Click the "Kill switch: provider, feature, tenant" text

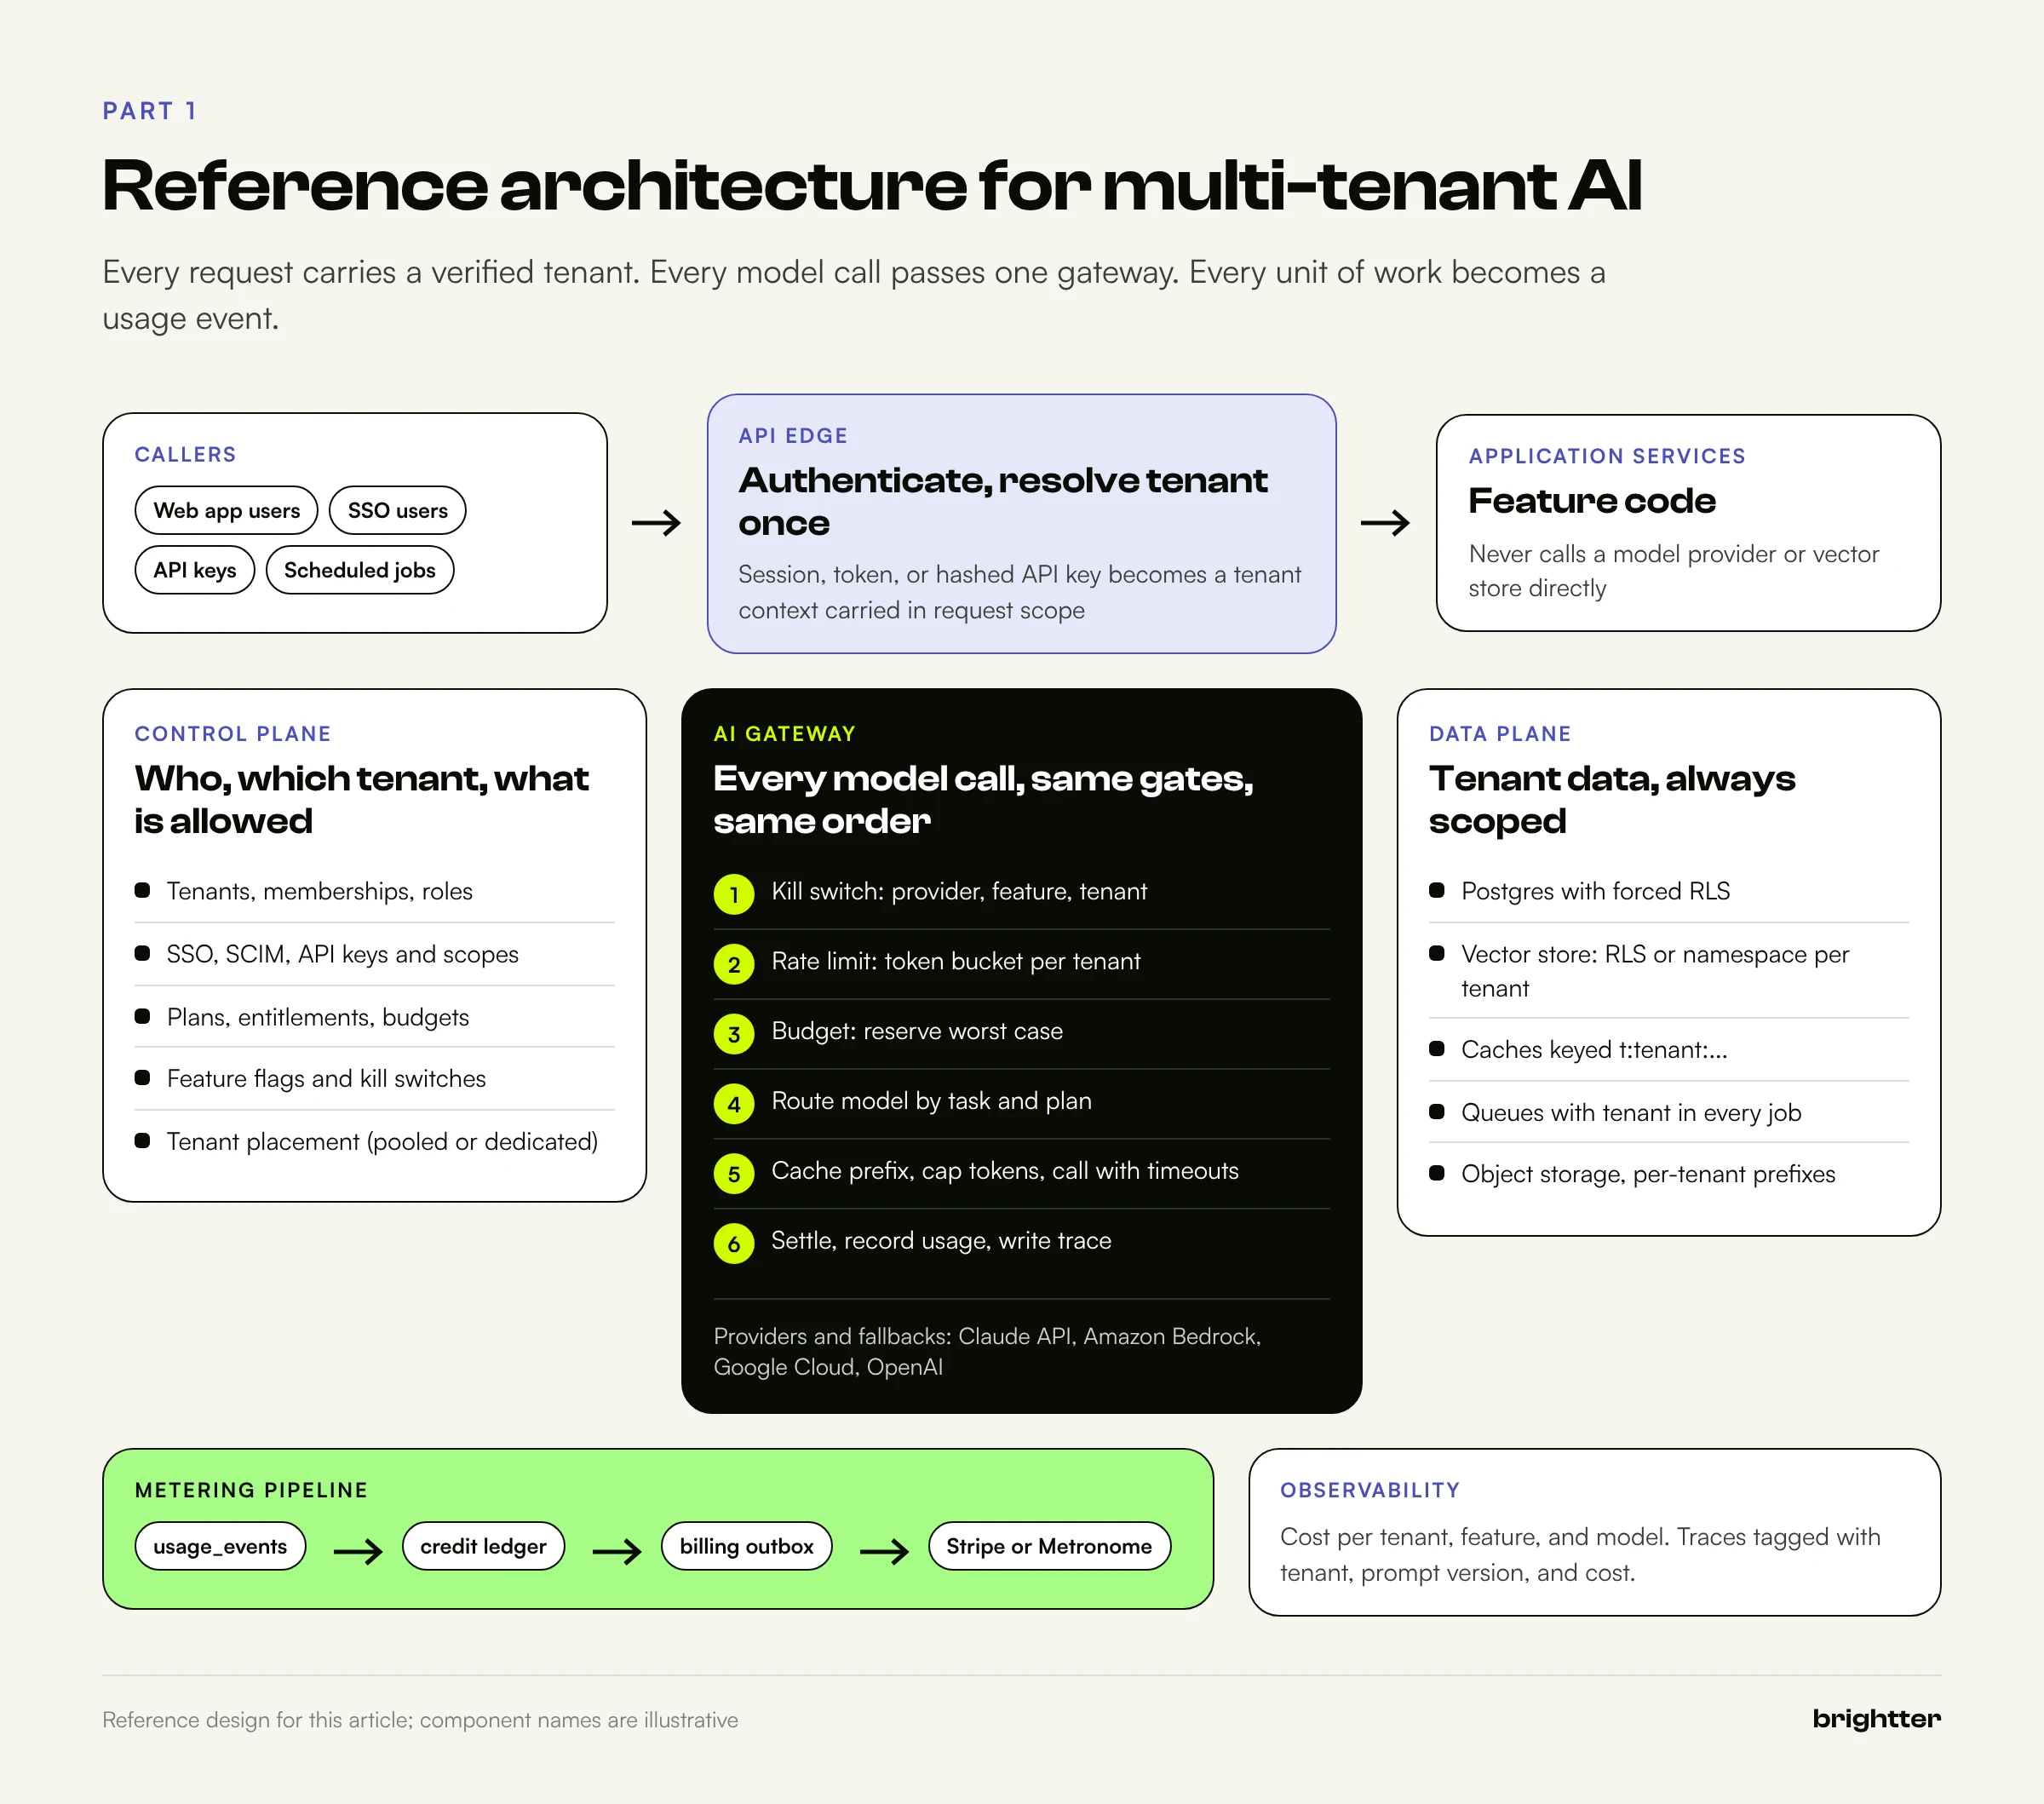click(959, 891)
